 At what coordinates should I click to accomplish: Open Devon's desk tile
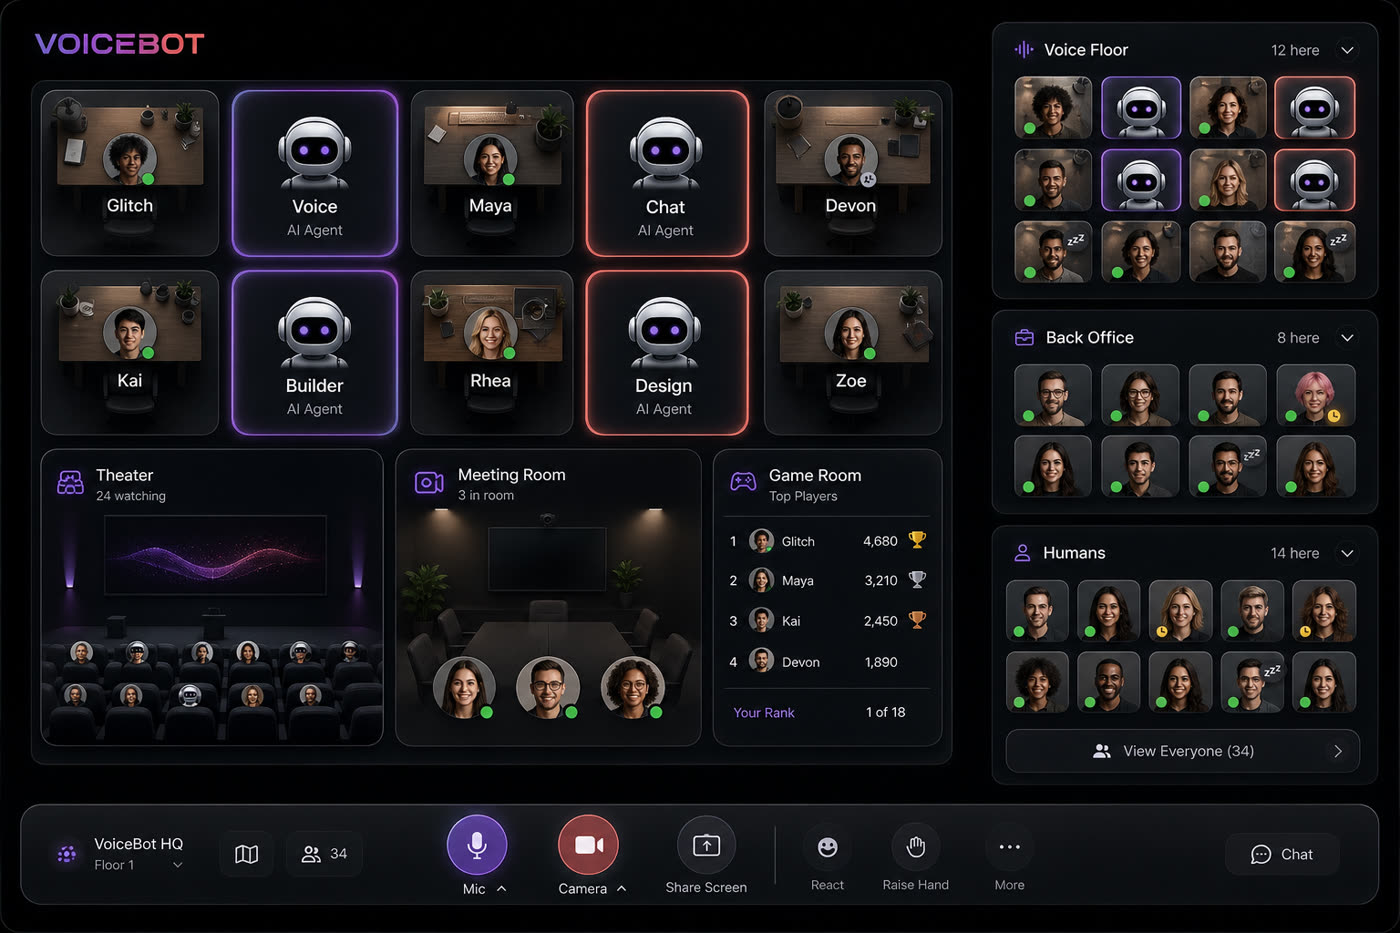pos(853,173)
